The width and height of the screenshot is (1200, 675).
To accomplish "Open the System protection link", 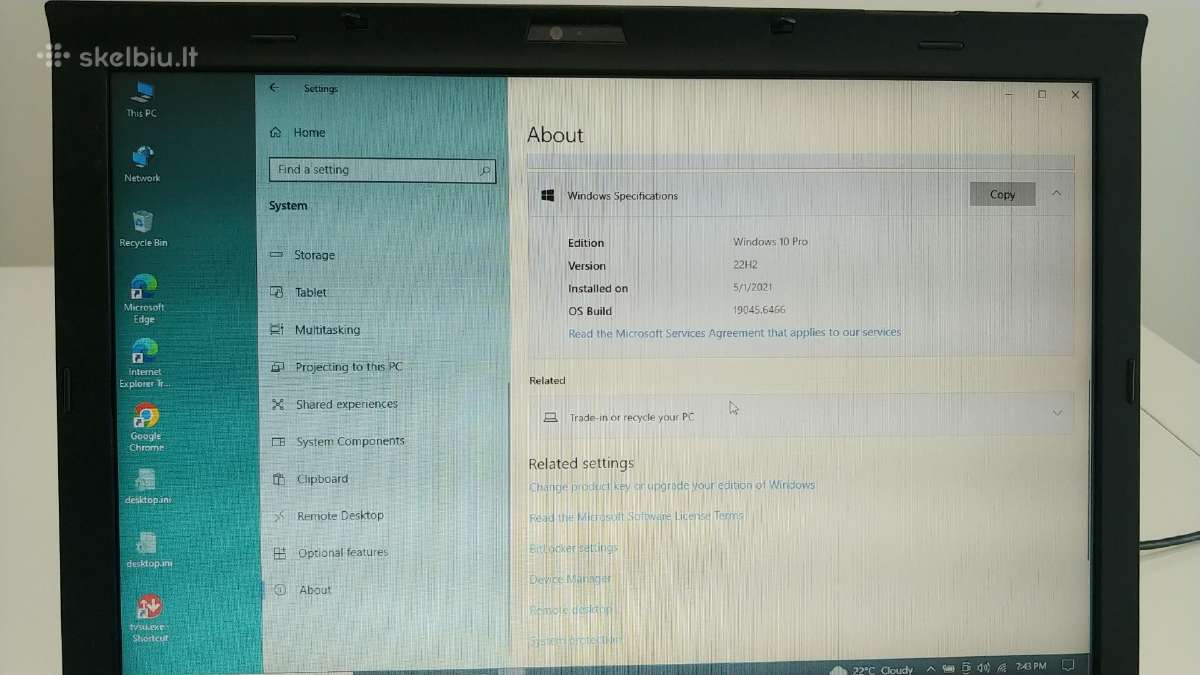I will (x=575, y=640).
